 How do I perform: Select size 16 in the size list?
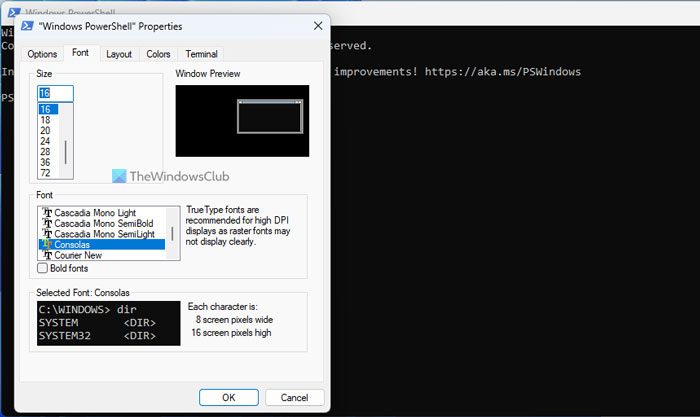[x=48, y=109]
